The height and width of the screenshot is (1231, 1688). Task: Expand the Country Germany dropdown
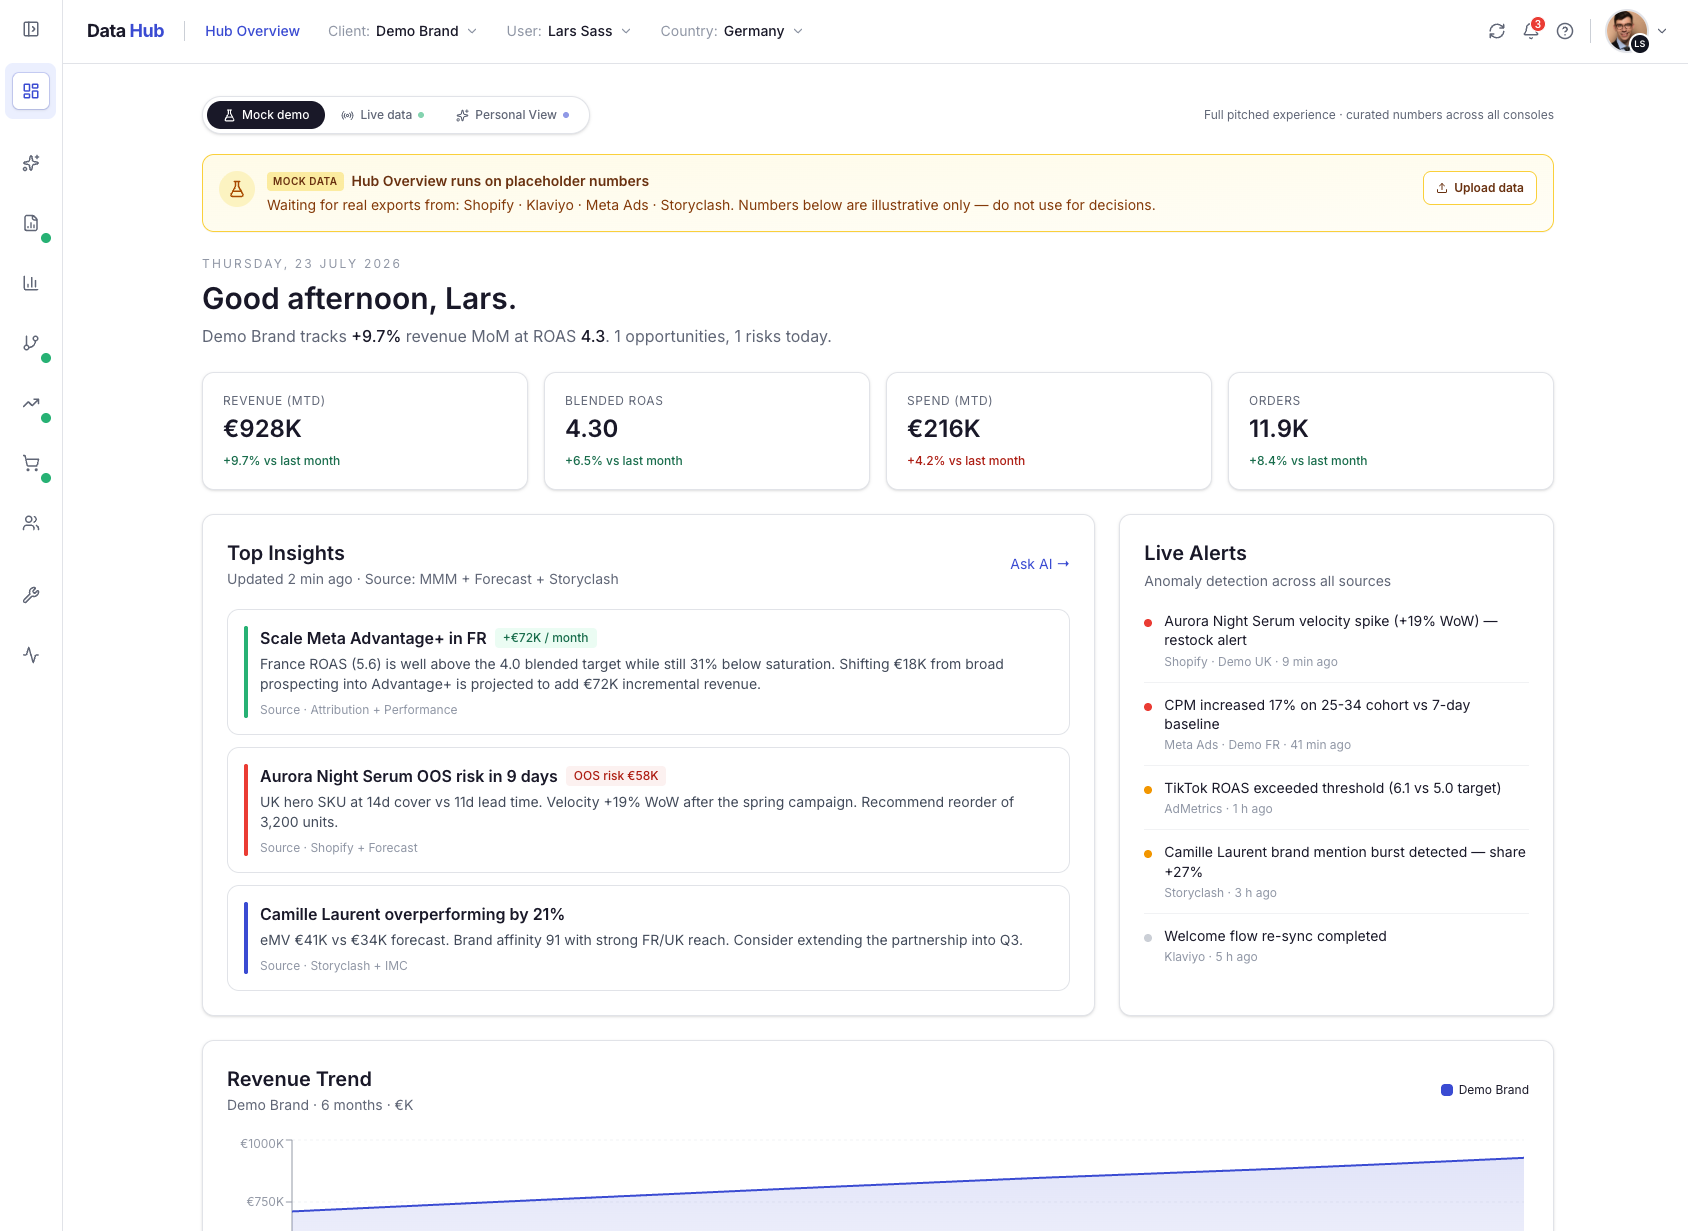point(732,31)
